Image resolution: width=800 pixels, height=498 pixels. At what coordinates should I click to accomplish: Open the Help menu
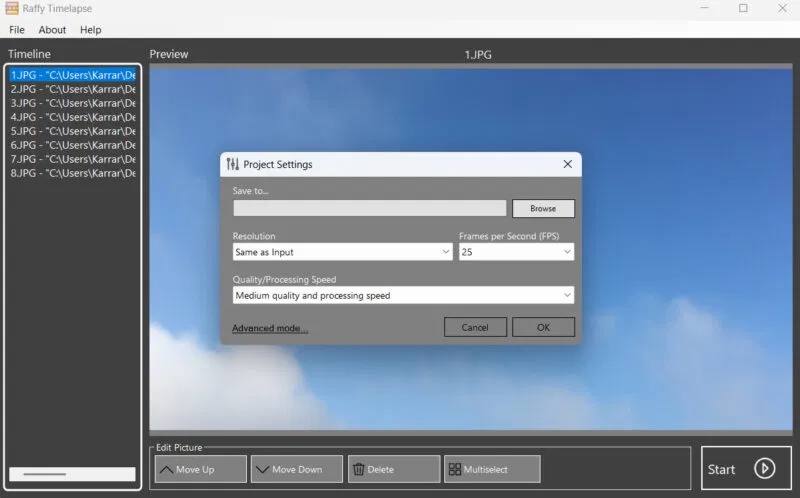point(91,30)
